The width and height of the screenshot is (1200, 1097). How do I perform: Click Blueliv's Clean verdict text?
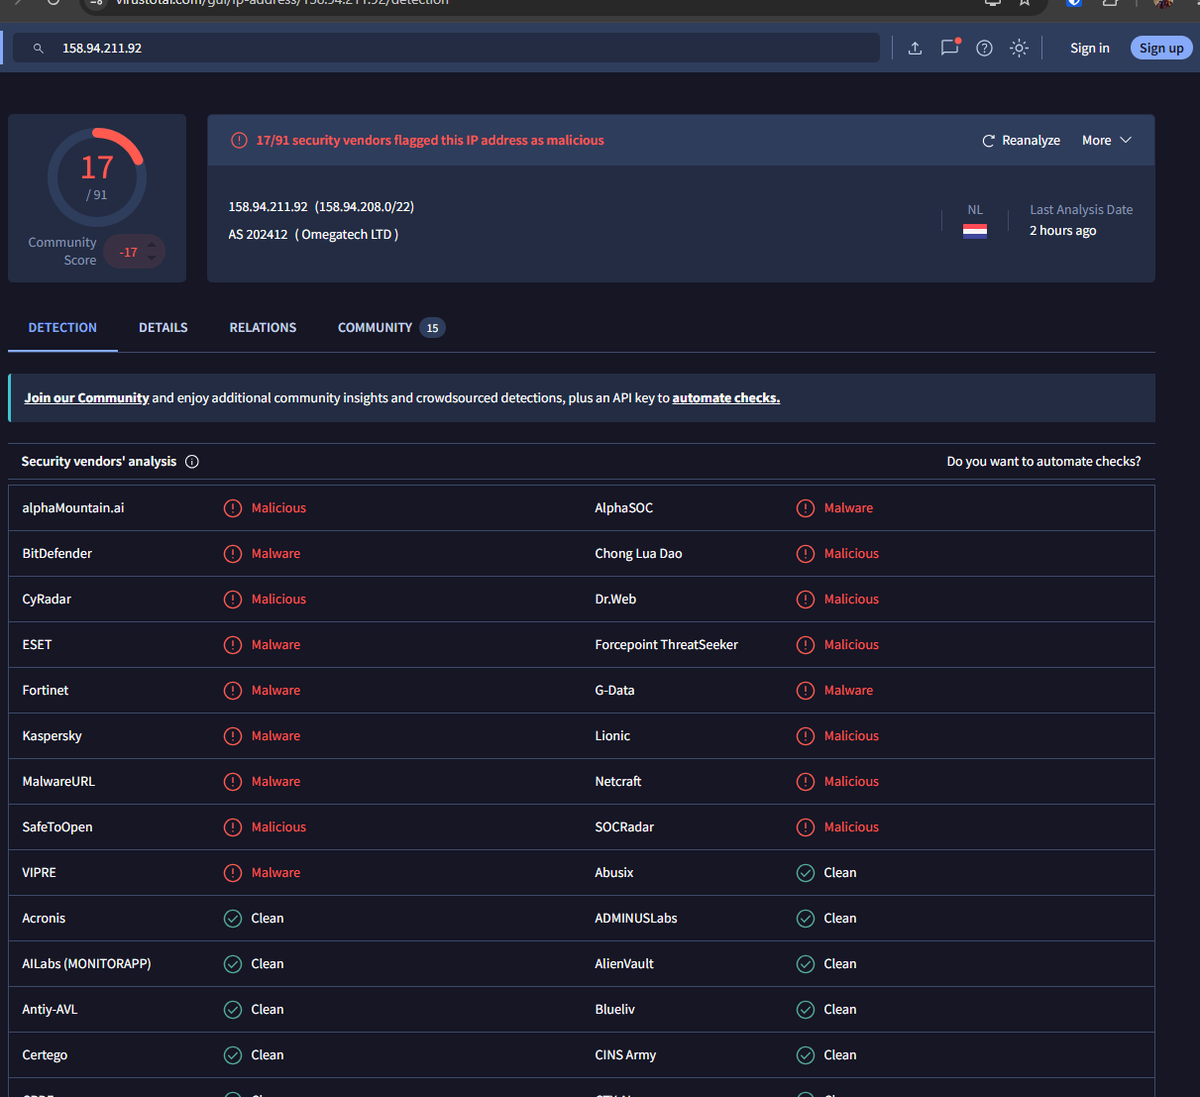click(840, 1009)
